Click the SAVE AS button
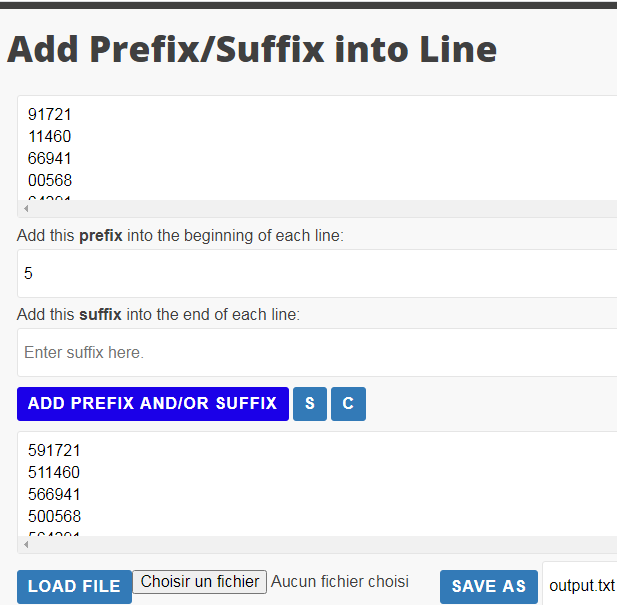The width and height of the screenshot is (617, 605). 488,587
